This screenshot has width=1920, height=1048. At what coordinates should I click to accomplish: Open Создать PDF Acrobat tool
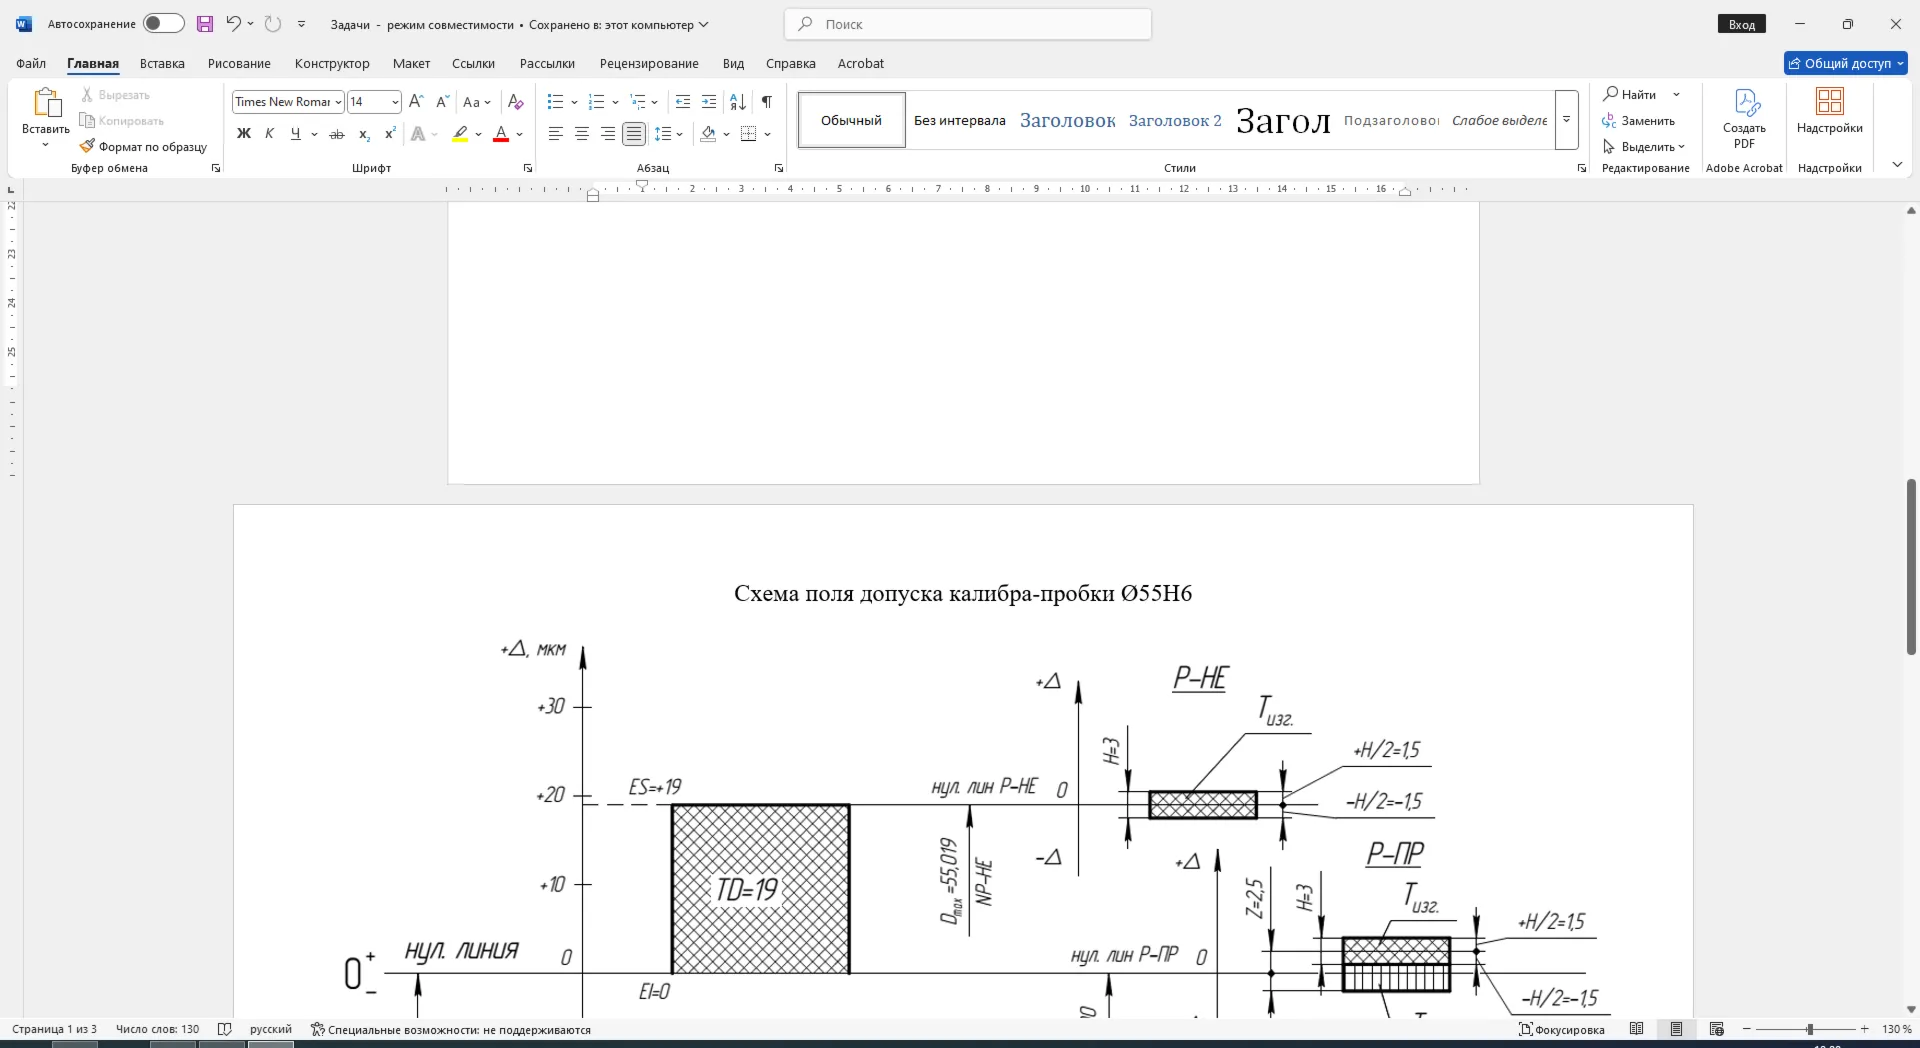click(1744, 118)
